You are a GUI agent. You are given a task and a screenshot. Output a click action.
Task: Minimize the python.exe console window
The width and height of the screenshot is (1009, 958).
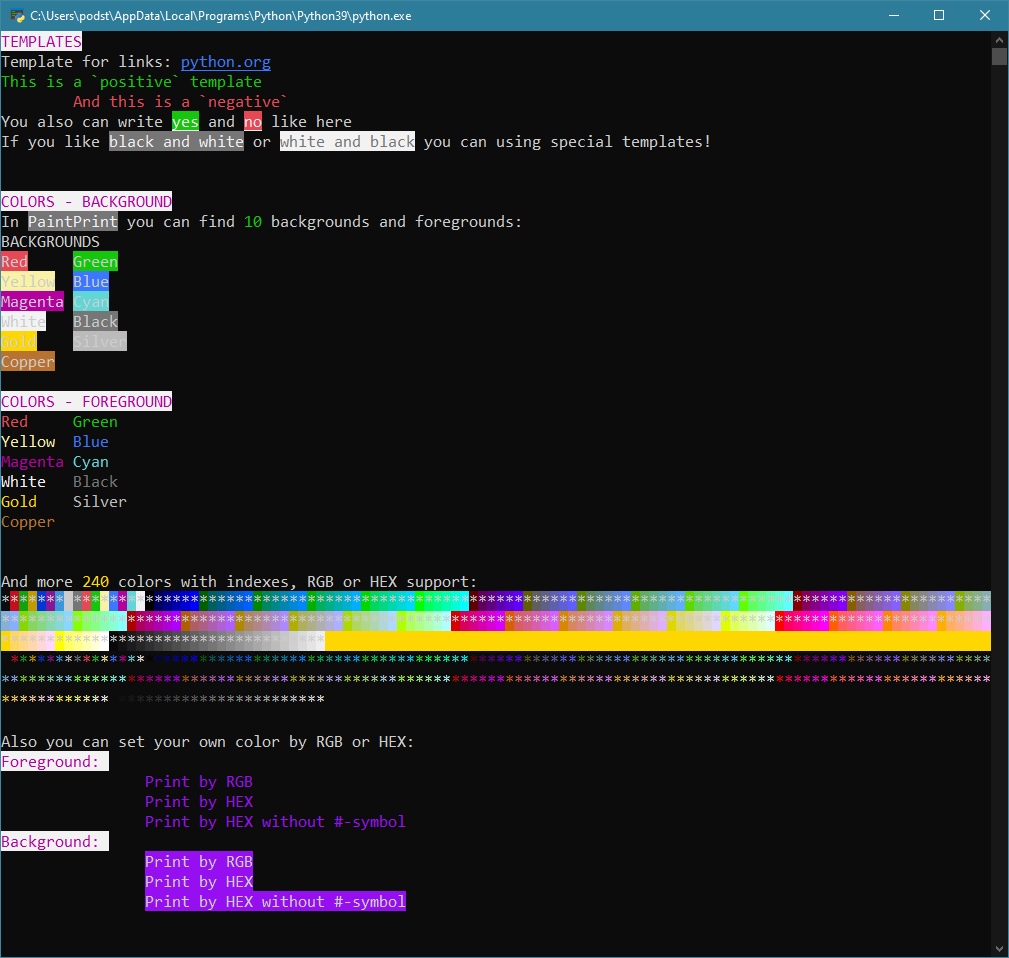tap(893, 16)
